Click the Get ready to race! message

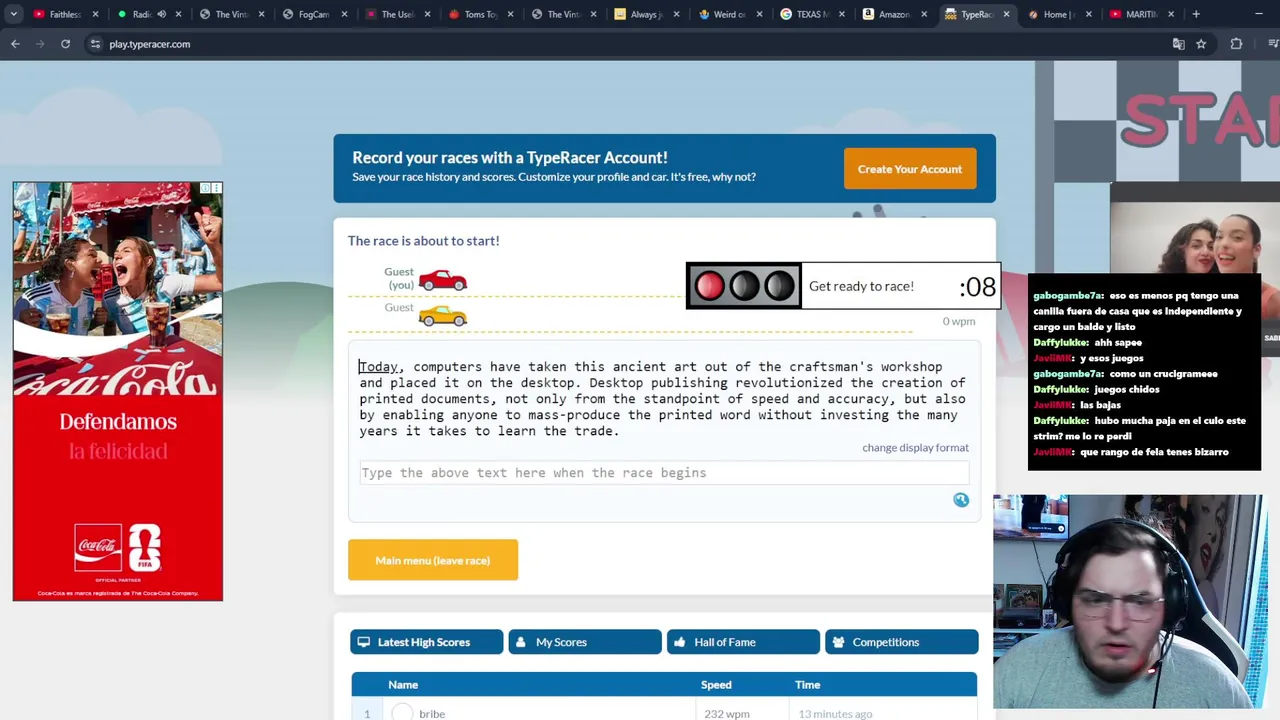point(861,286)
